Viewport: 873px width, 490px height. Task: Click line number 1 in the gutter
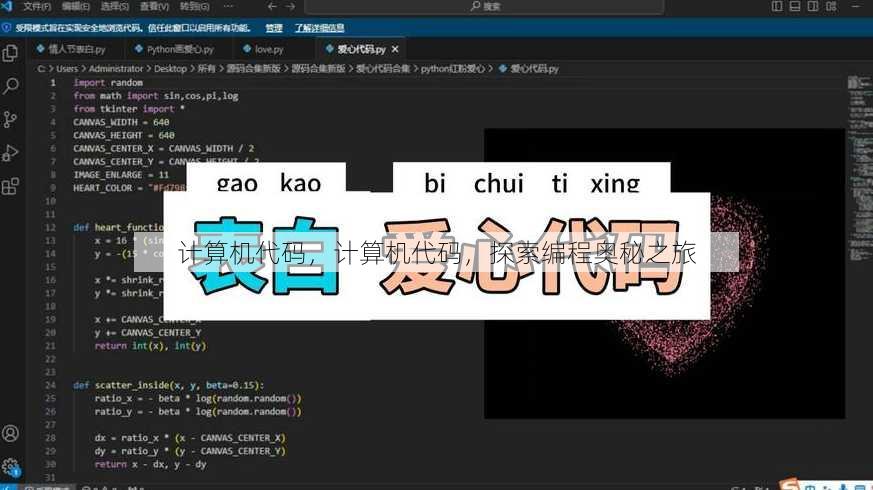pos(53,82)
